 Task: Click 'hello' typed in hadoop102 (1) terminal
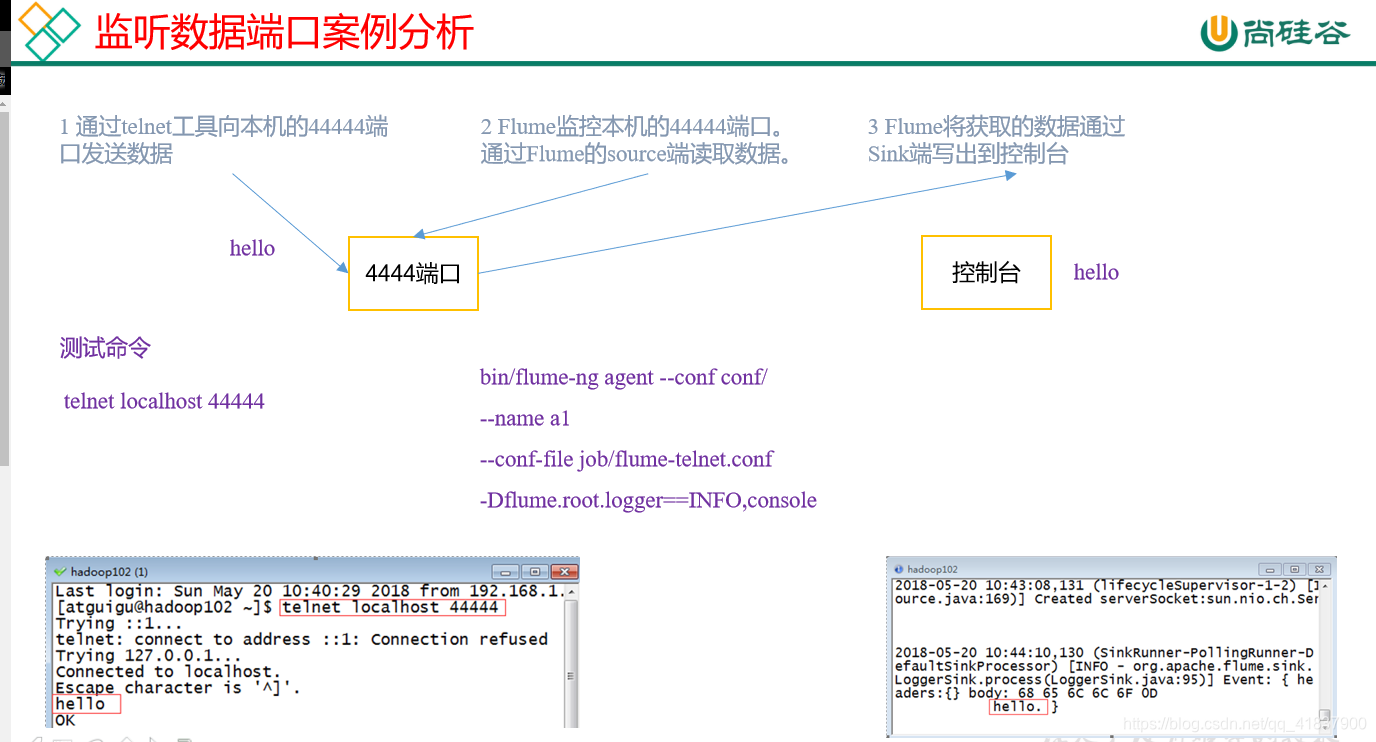(x=80, y=704)
